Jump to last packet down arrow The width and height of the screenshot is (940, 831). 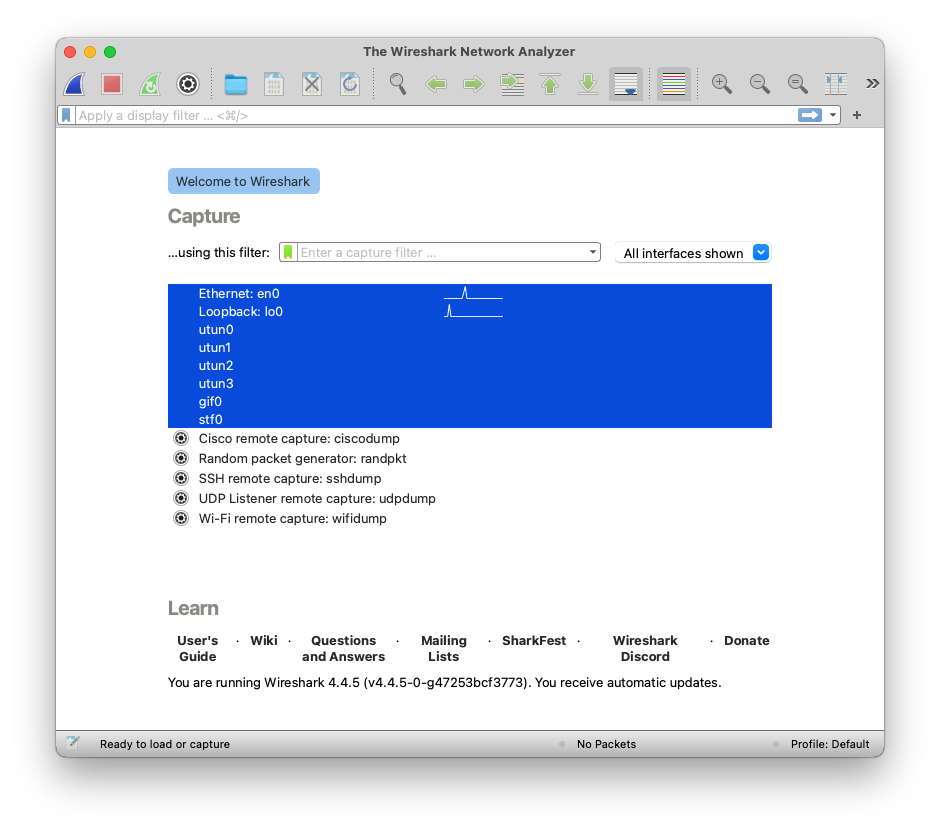click(x=588, y=84)
